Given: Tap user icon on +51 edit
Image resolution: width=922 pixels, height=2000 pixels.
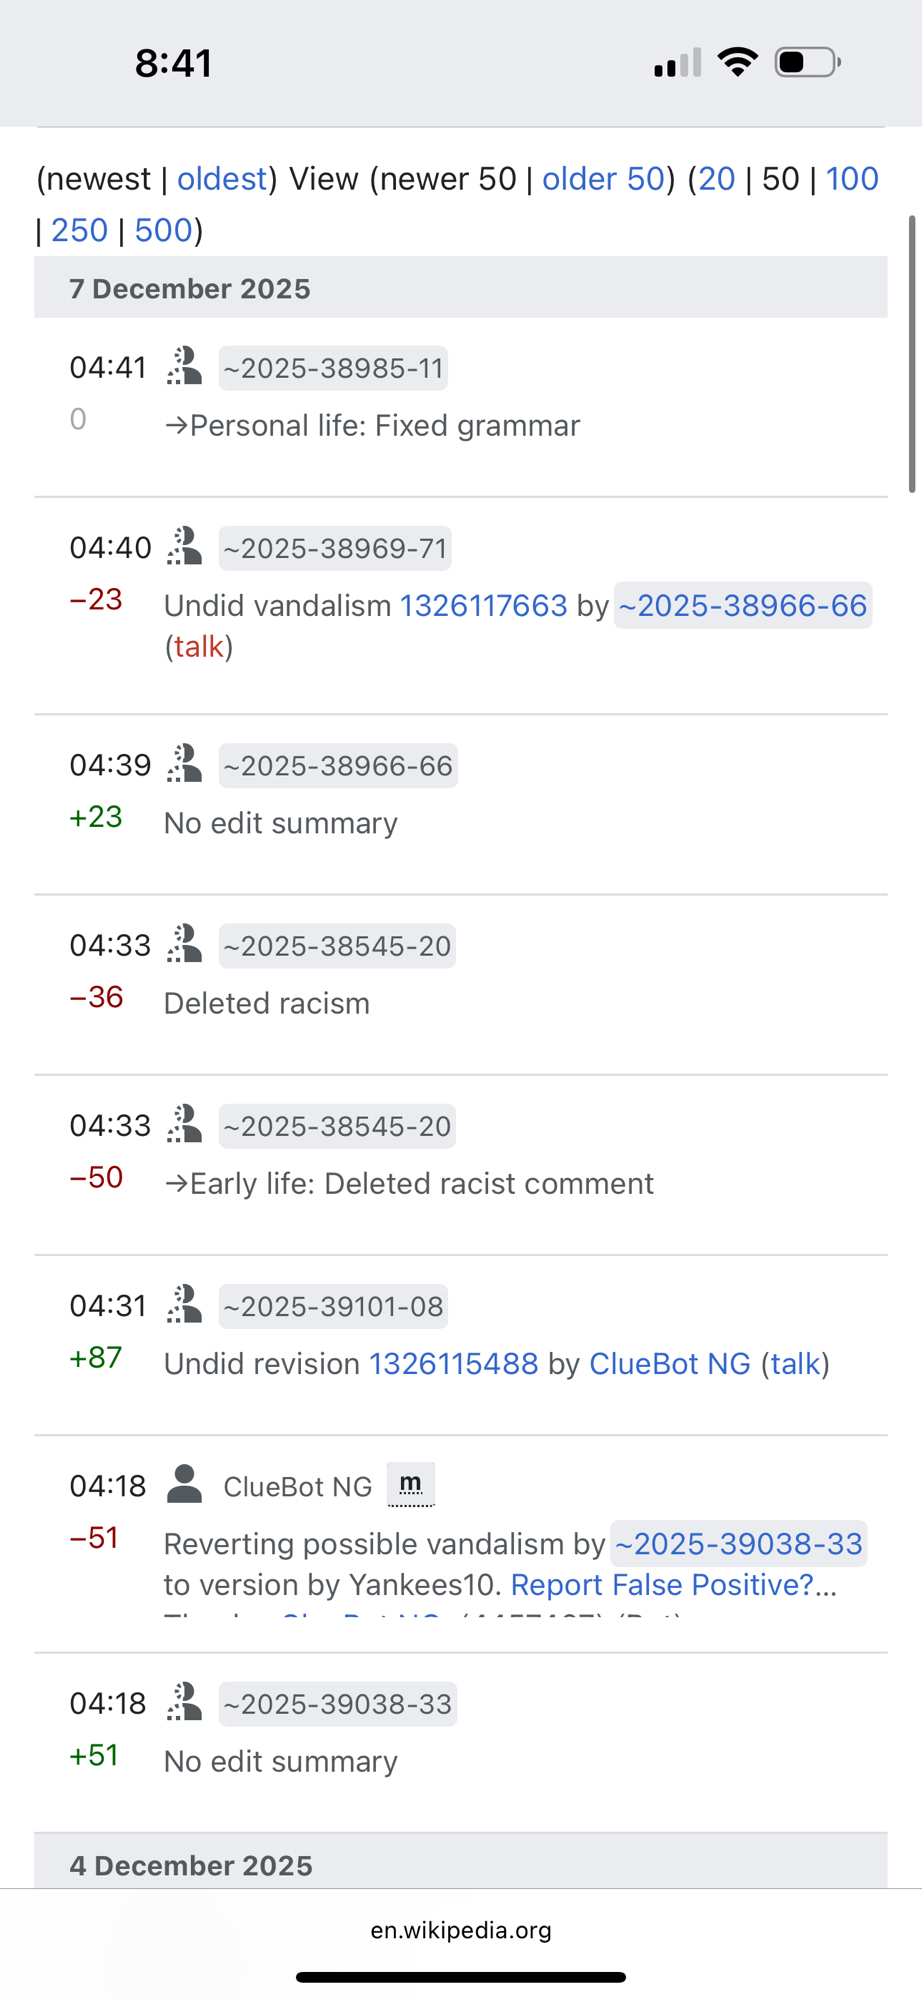Looking at the screenshot, I should coord(184,1703).
